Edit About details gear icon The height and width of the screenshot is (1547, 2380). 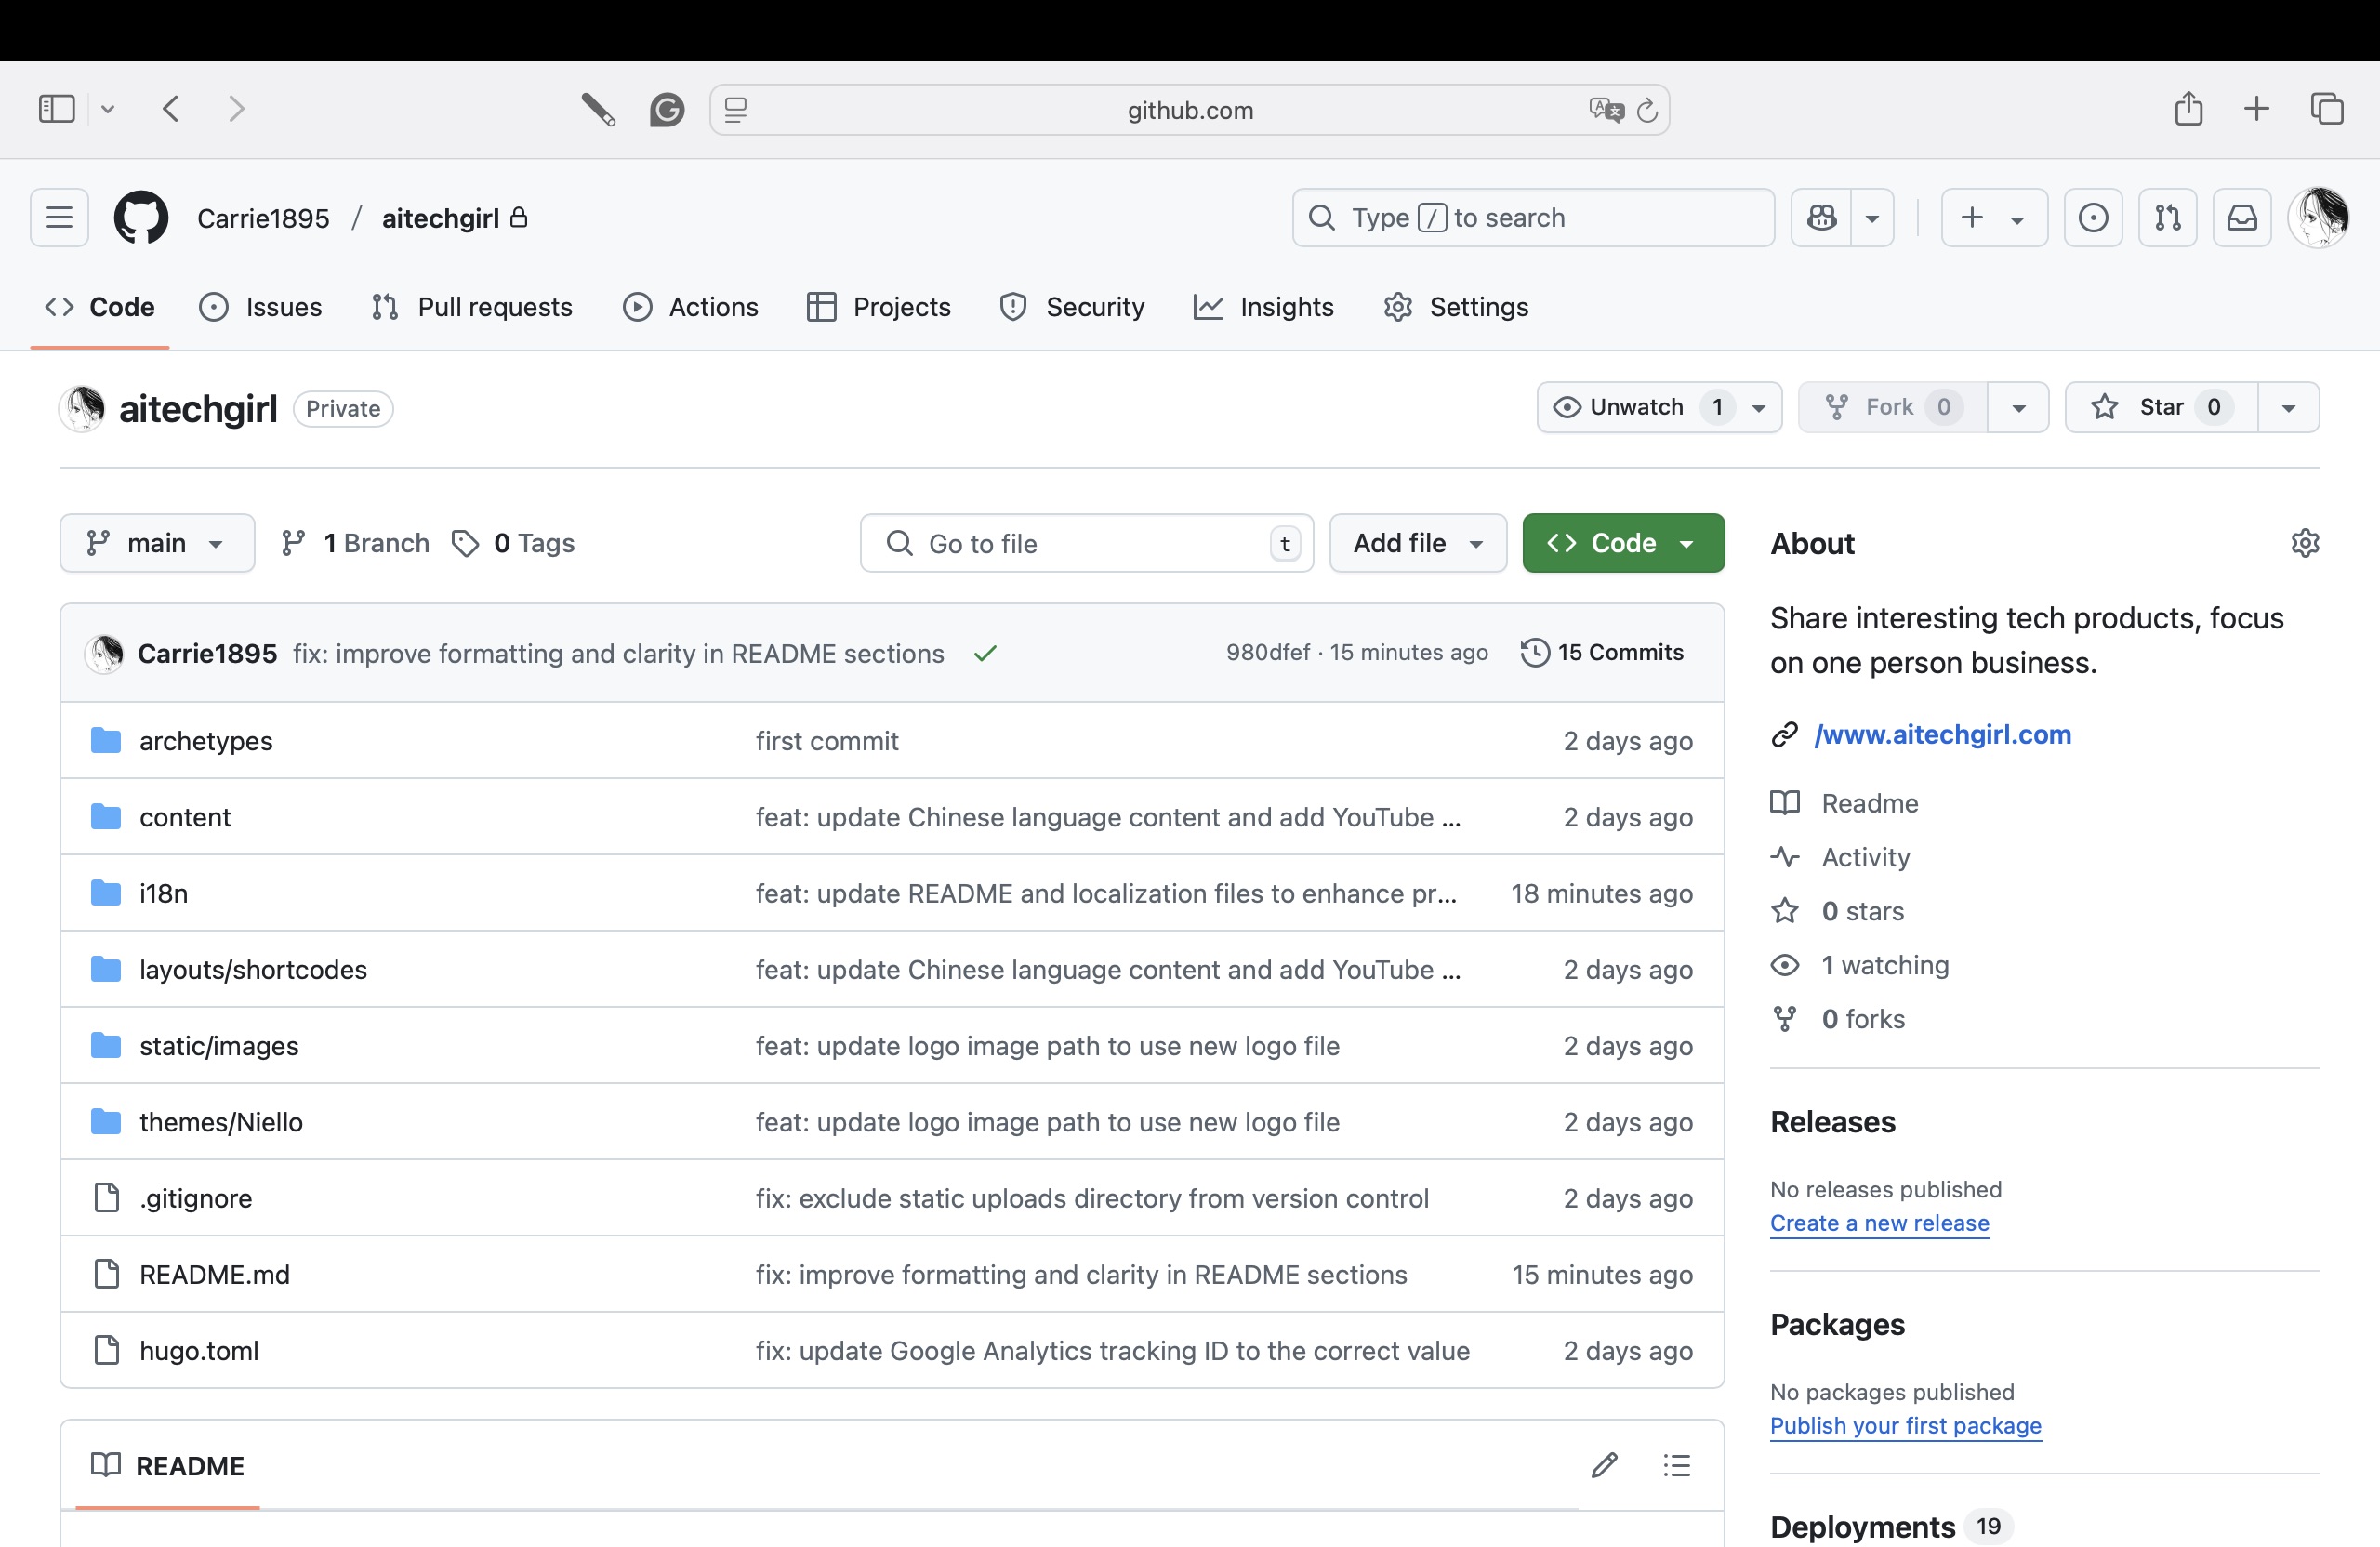click(2304, 543)
